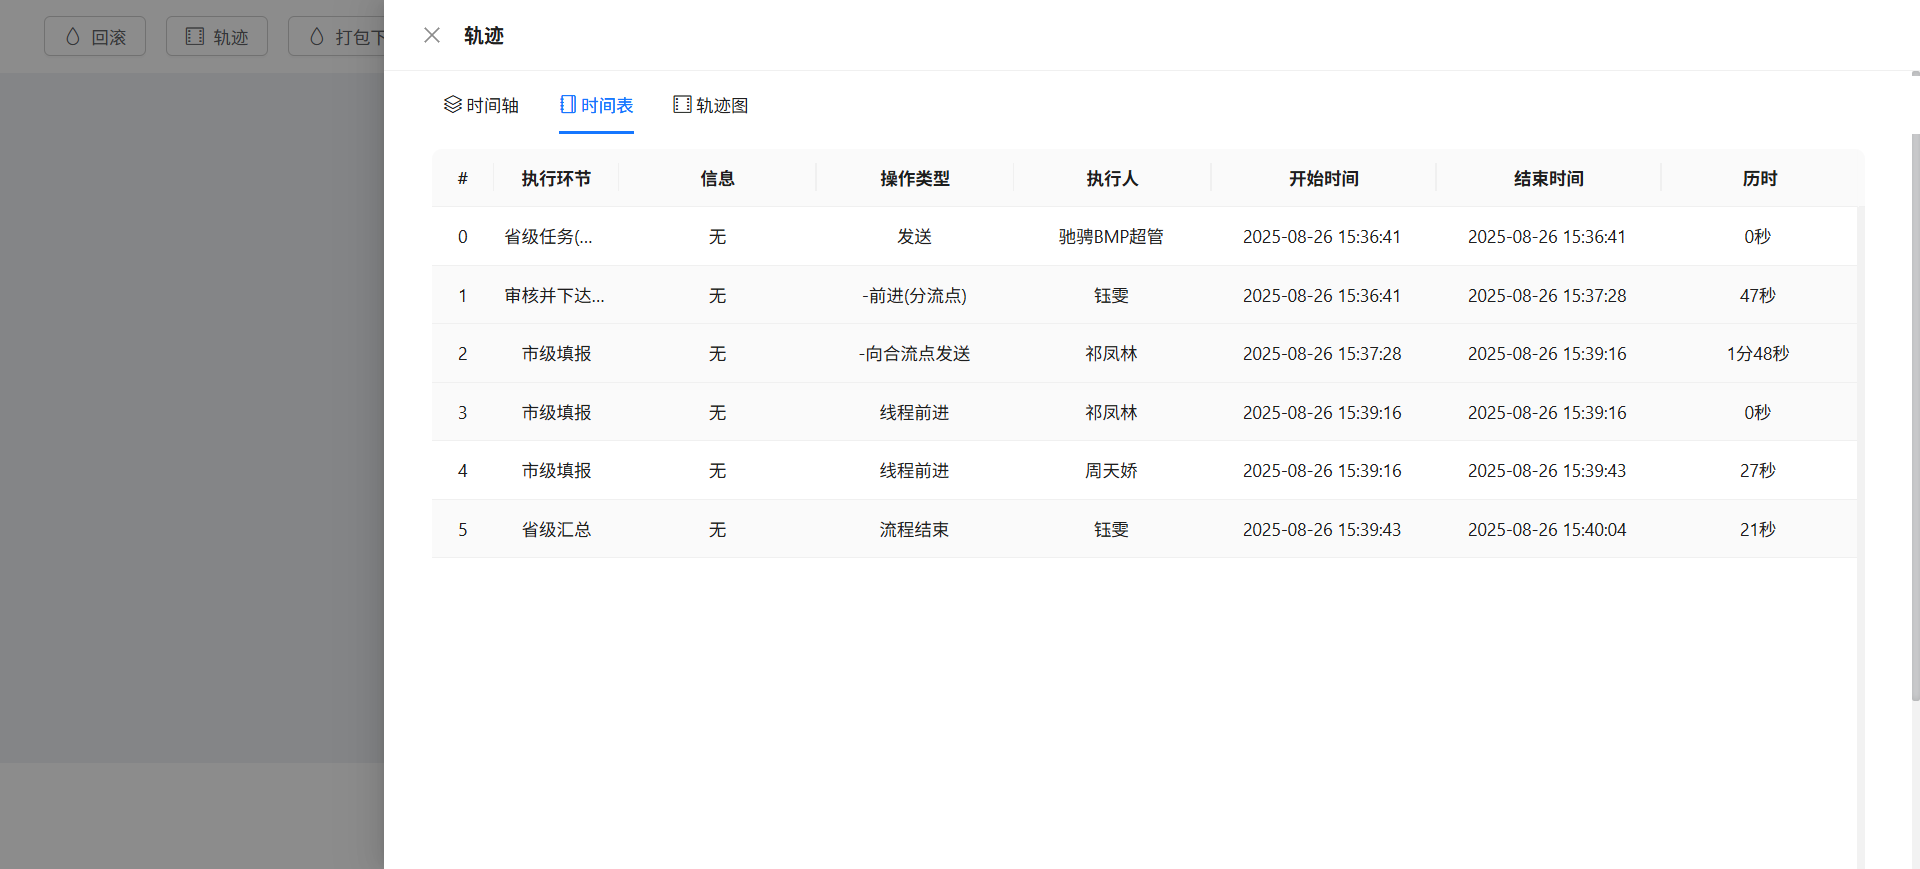Click the film icon beside 轨迹图

click(x=682, y=104)
